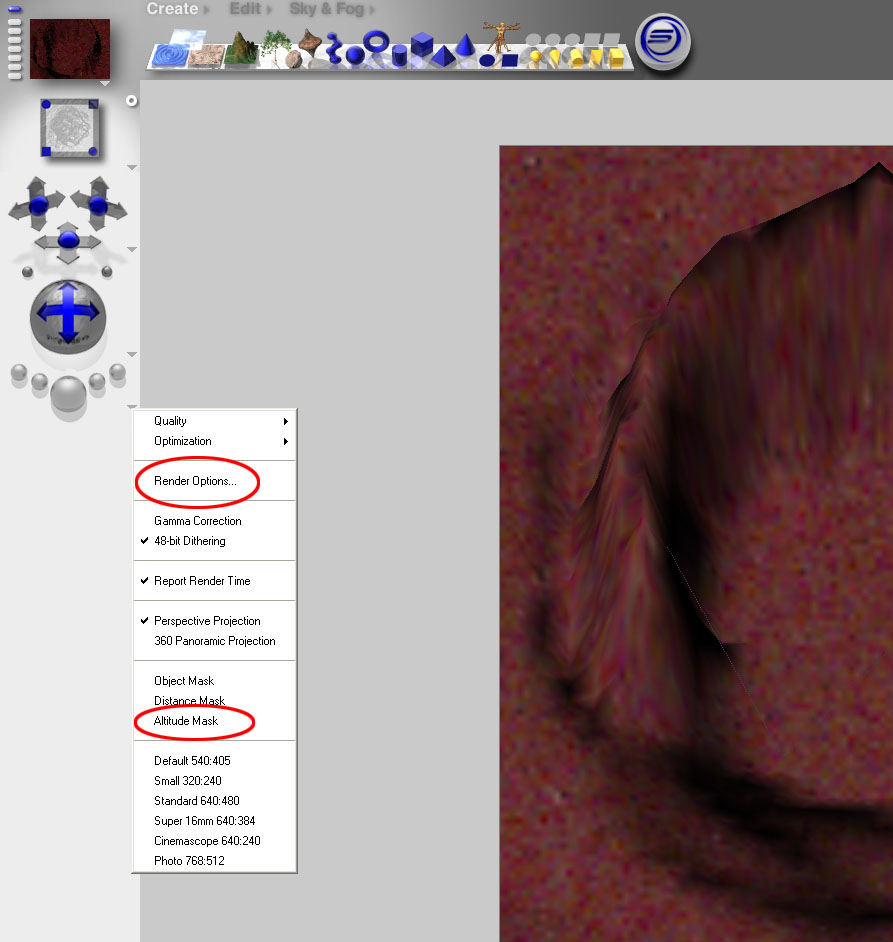Open the Optimization submenu
This screenshot has height=942, width=893.
point(215,441)
